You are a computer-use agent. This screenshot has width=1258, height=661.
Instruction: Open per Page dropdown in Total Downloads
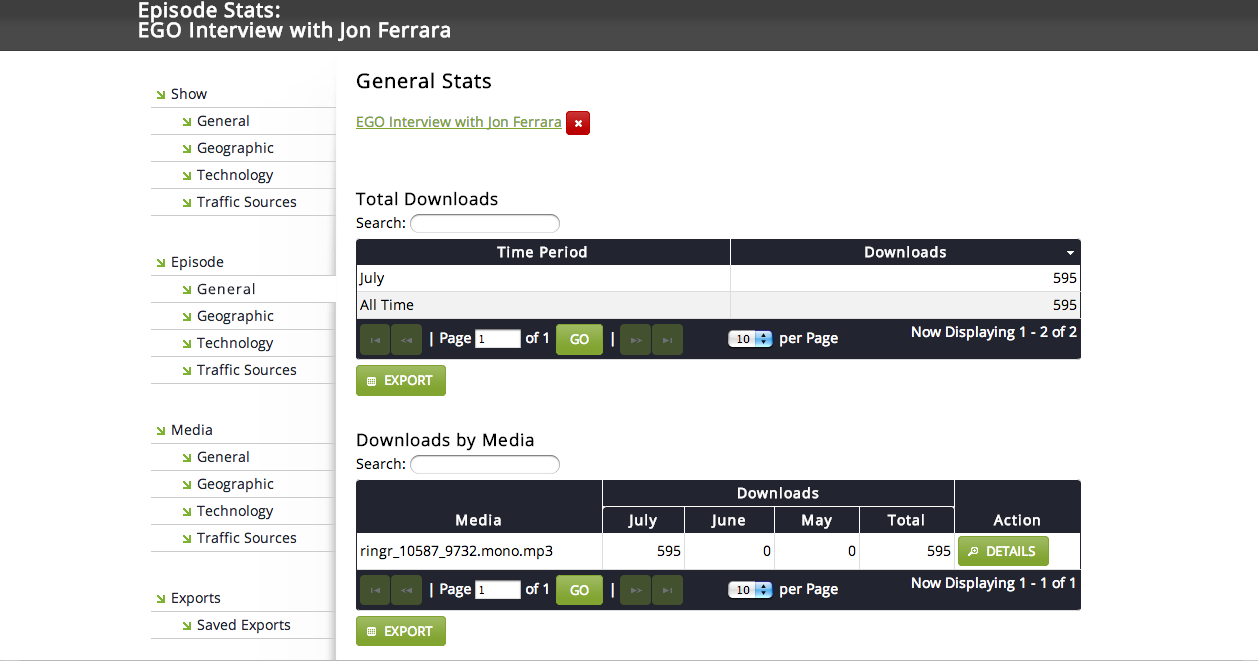tap(750, 339)
